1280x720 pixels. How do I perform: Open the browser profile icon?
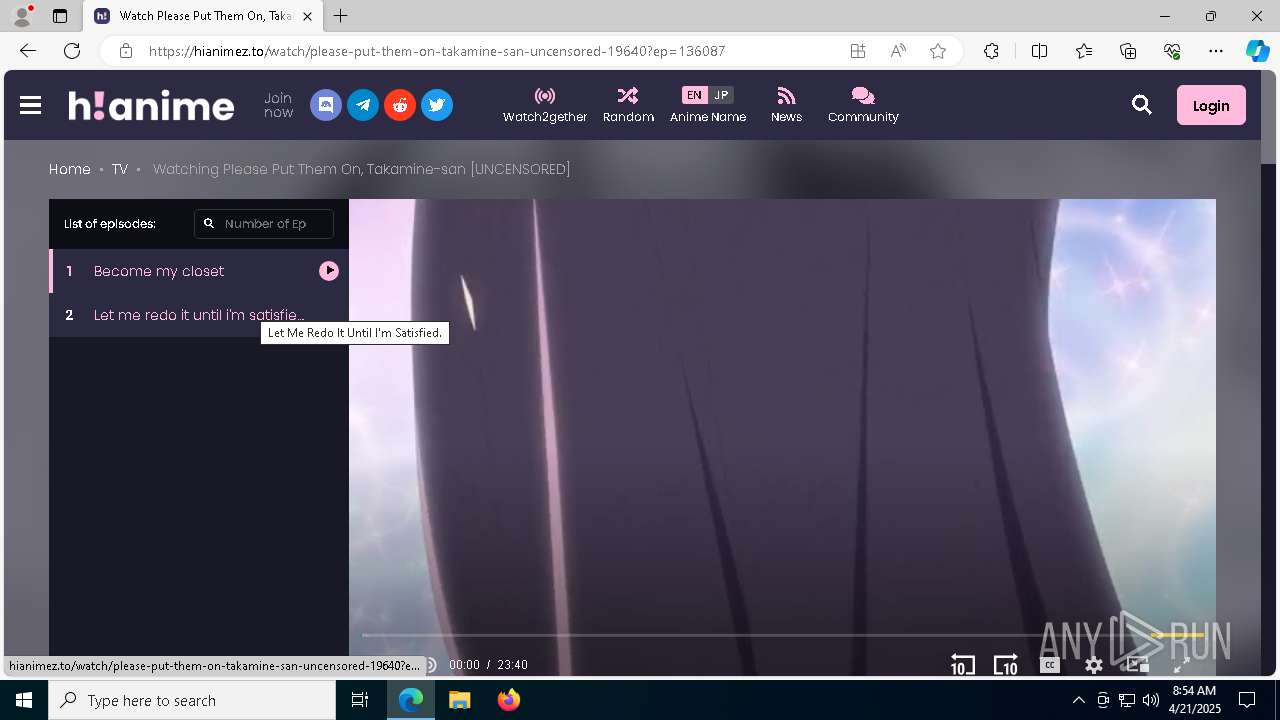click(x=22, y=16)
